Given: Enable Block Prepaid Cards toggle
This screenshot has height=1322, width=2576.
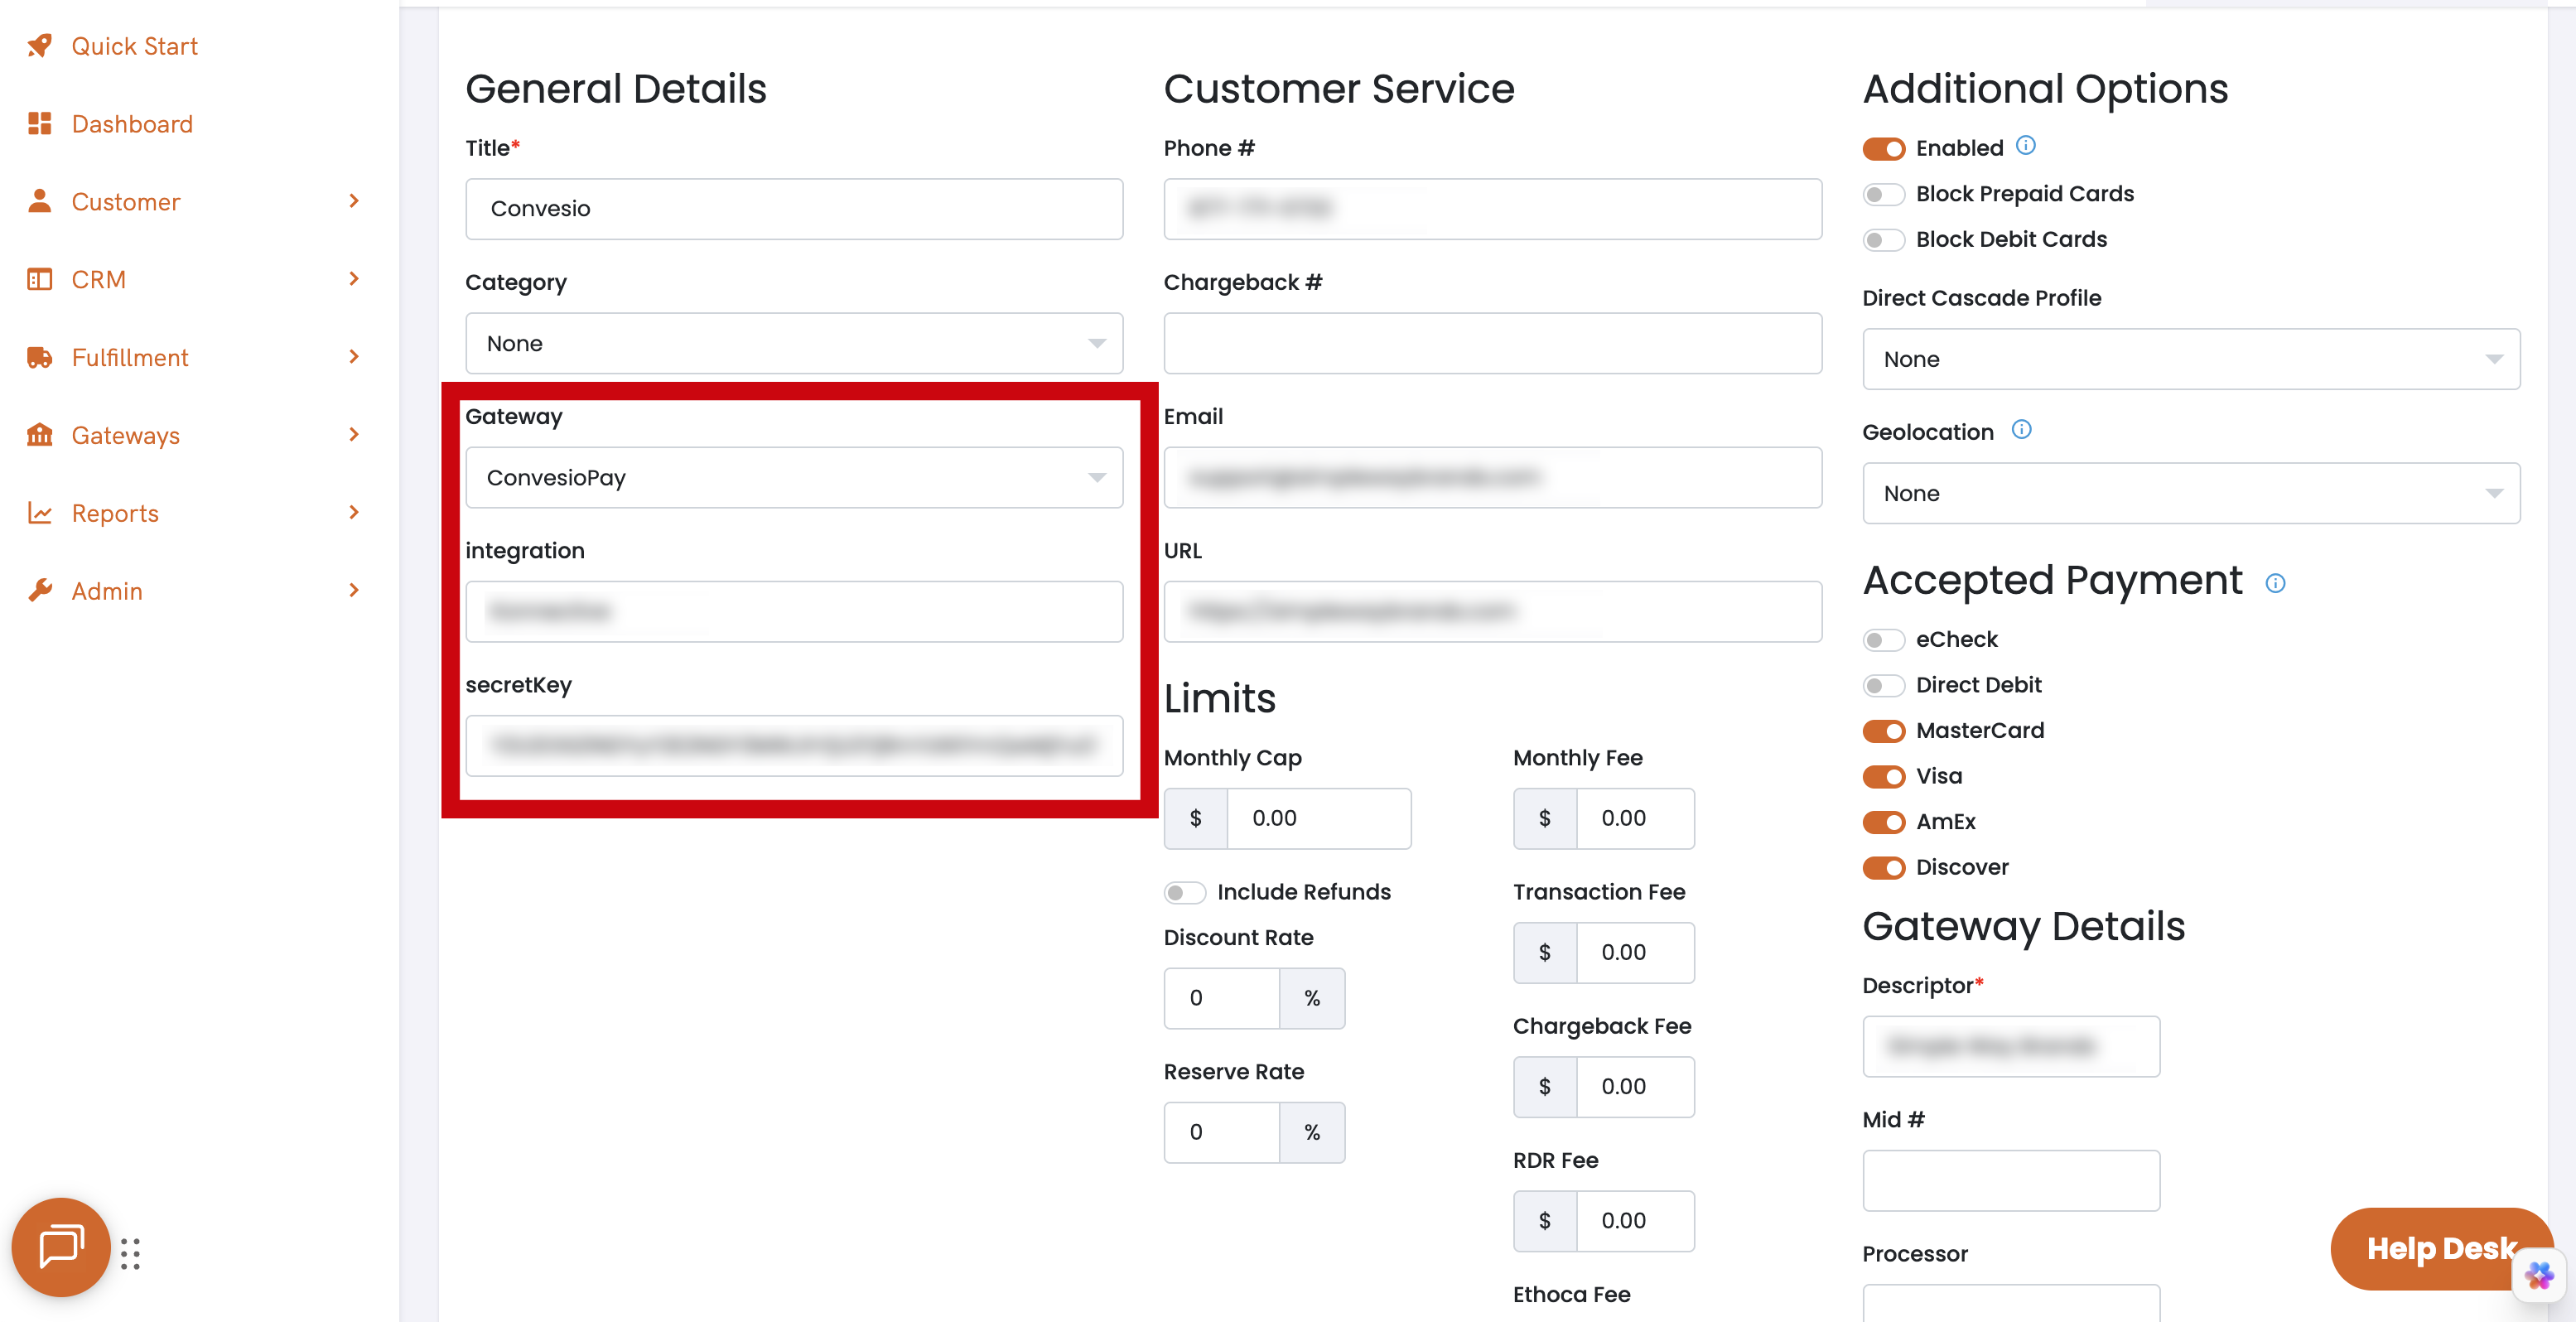Looking at the screenshot, I should [1883, 194].
